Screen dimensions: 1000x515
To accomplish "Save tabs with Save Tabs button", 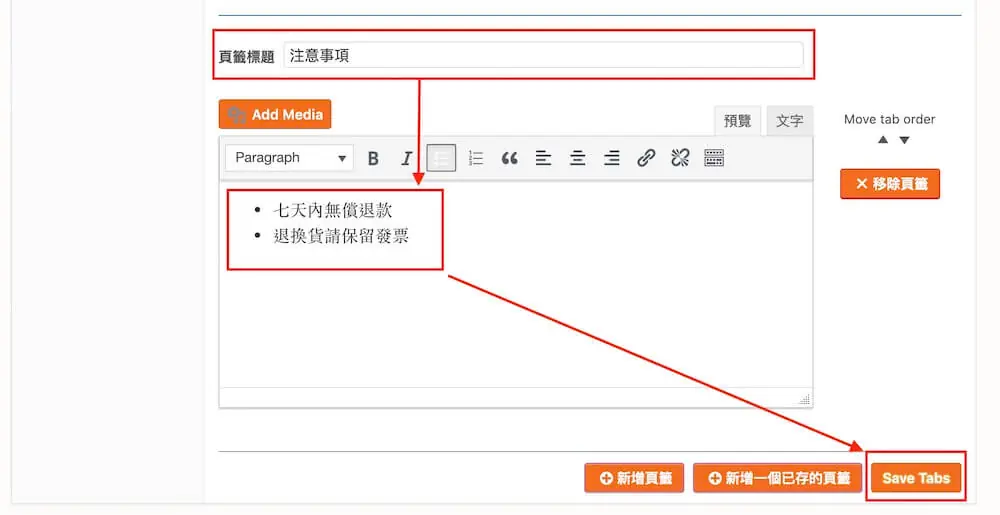I will tap(916, 478).
